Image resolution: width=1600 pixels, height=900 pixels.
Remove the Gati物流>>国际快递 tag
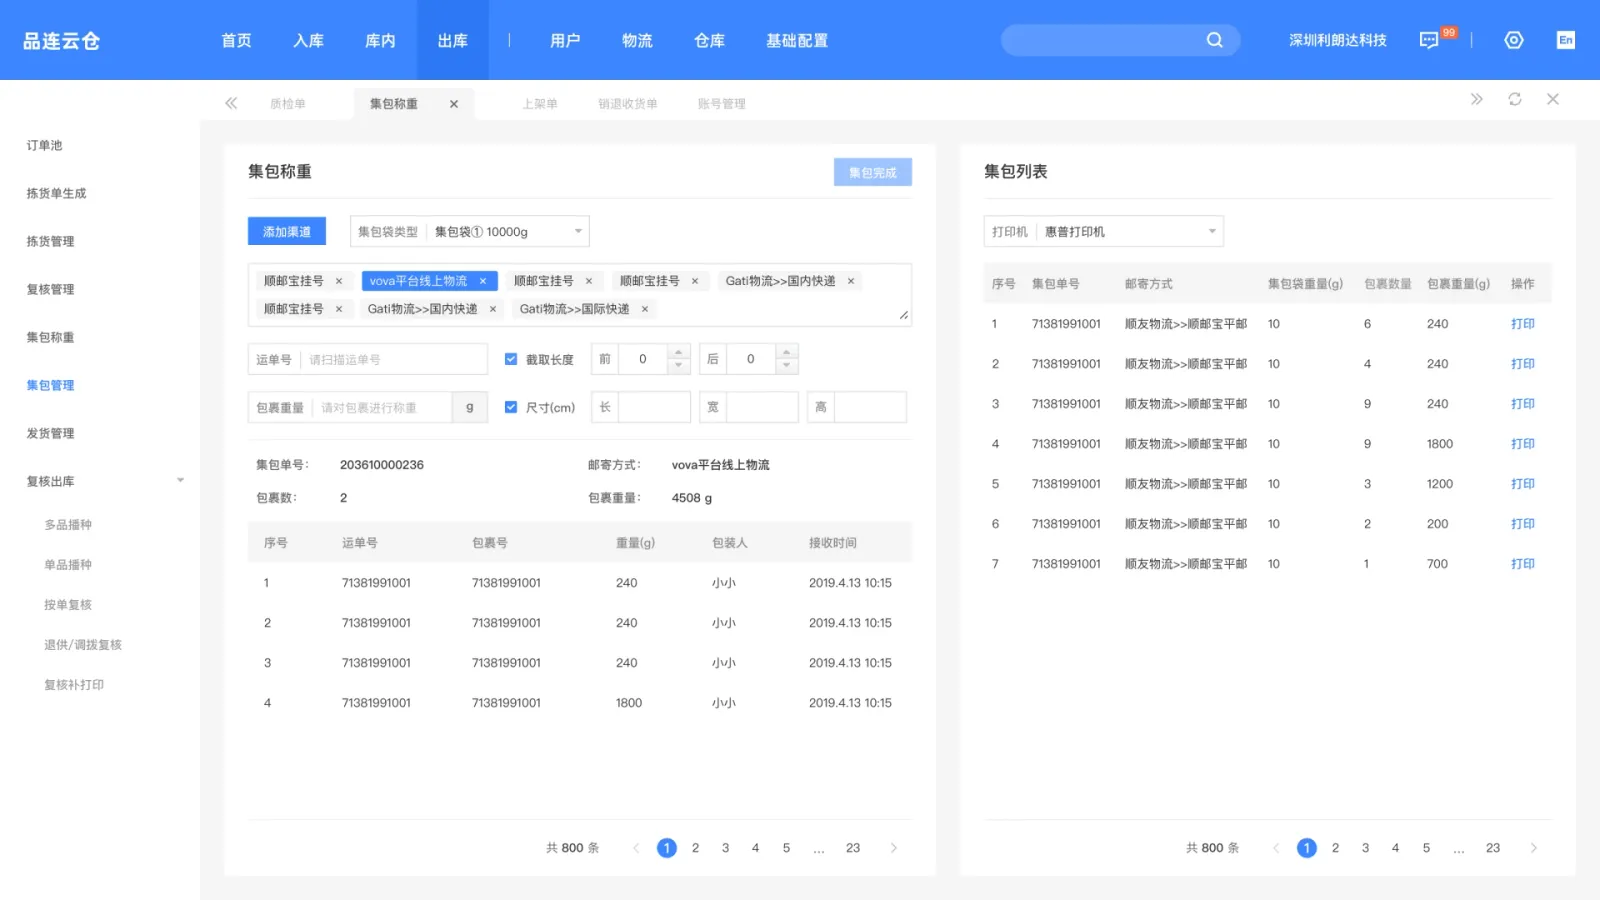click(645, 309)
